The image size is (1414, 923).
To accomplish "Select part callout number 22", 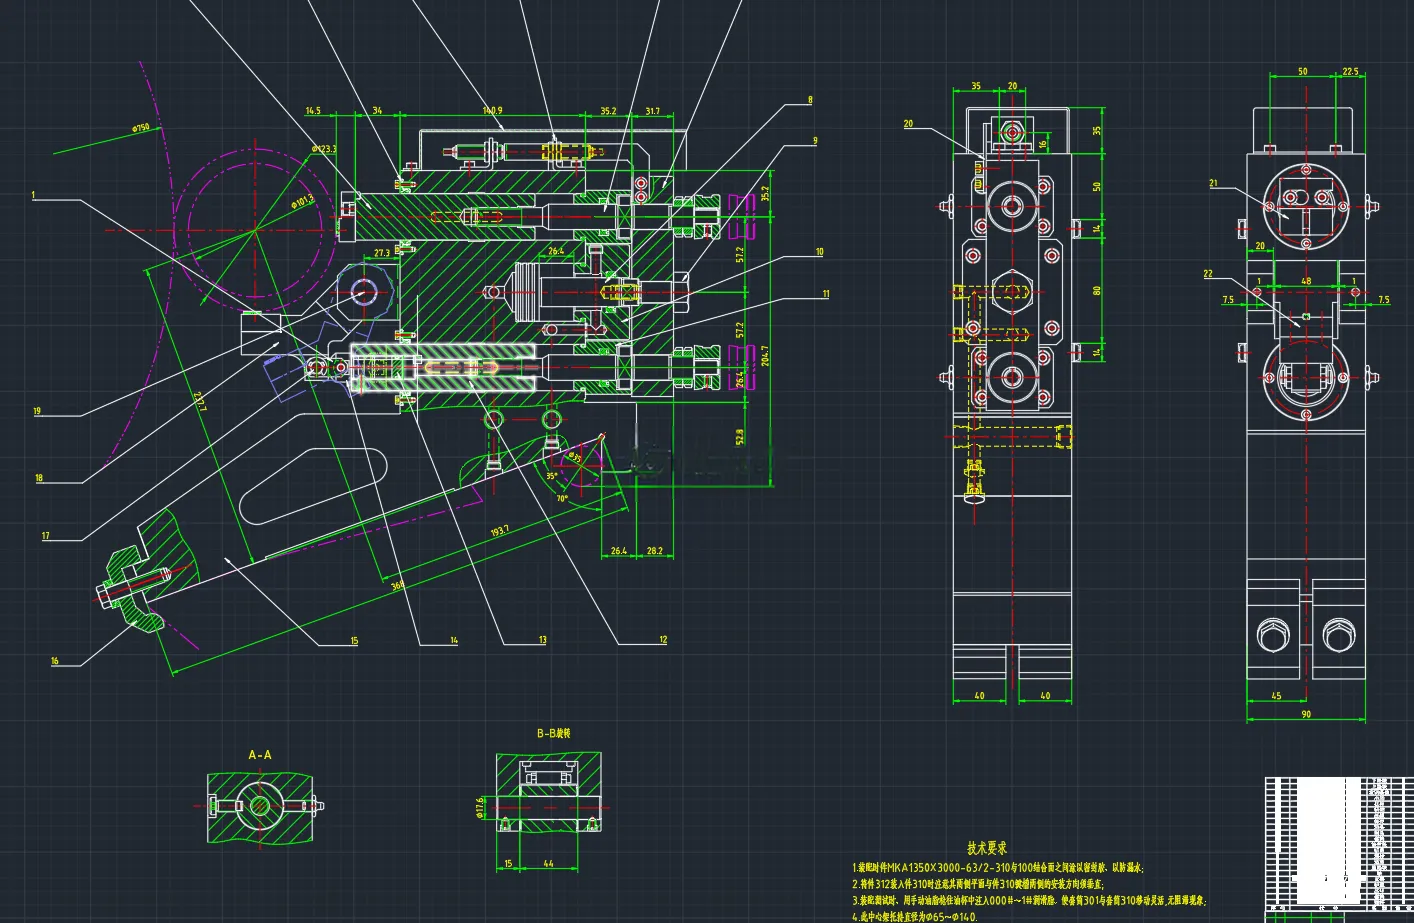I will [1208, 274].
